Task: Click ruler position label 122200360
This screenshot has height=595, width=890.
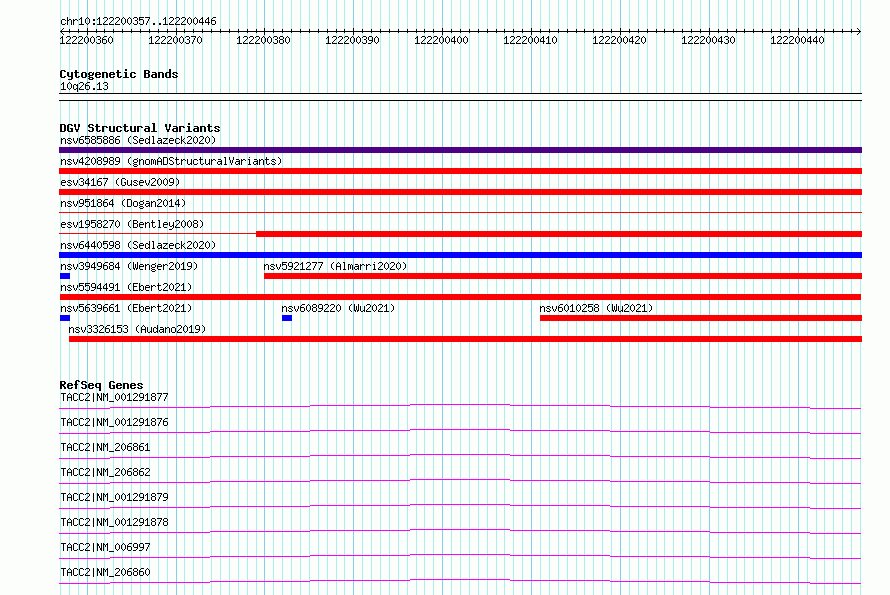Action: (x=86, y=40)
